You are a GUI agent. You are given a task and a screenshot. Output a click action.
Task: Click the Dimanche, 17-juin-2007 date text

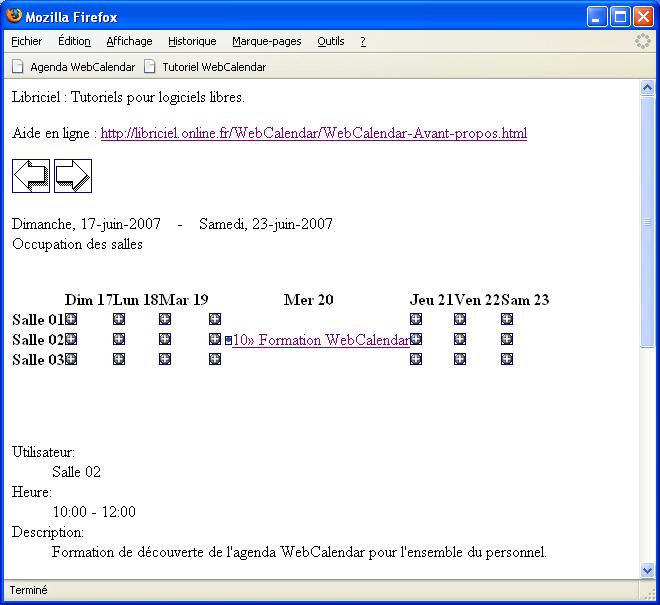[86, 224]
